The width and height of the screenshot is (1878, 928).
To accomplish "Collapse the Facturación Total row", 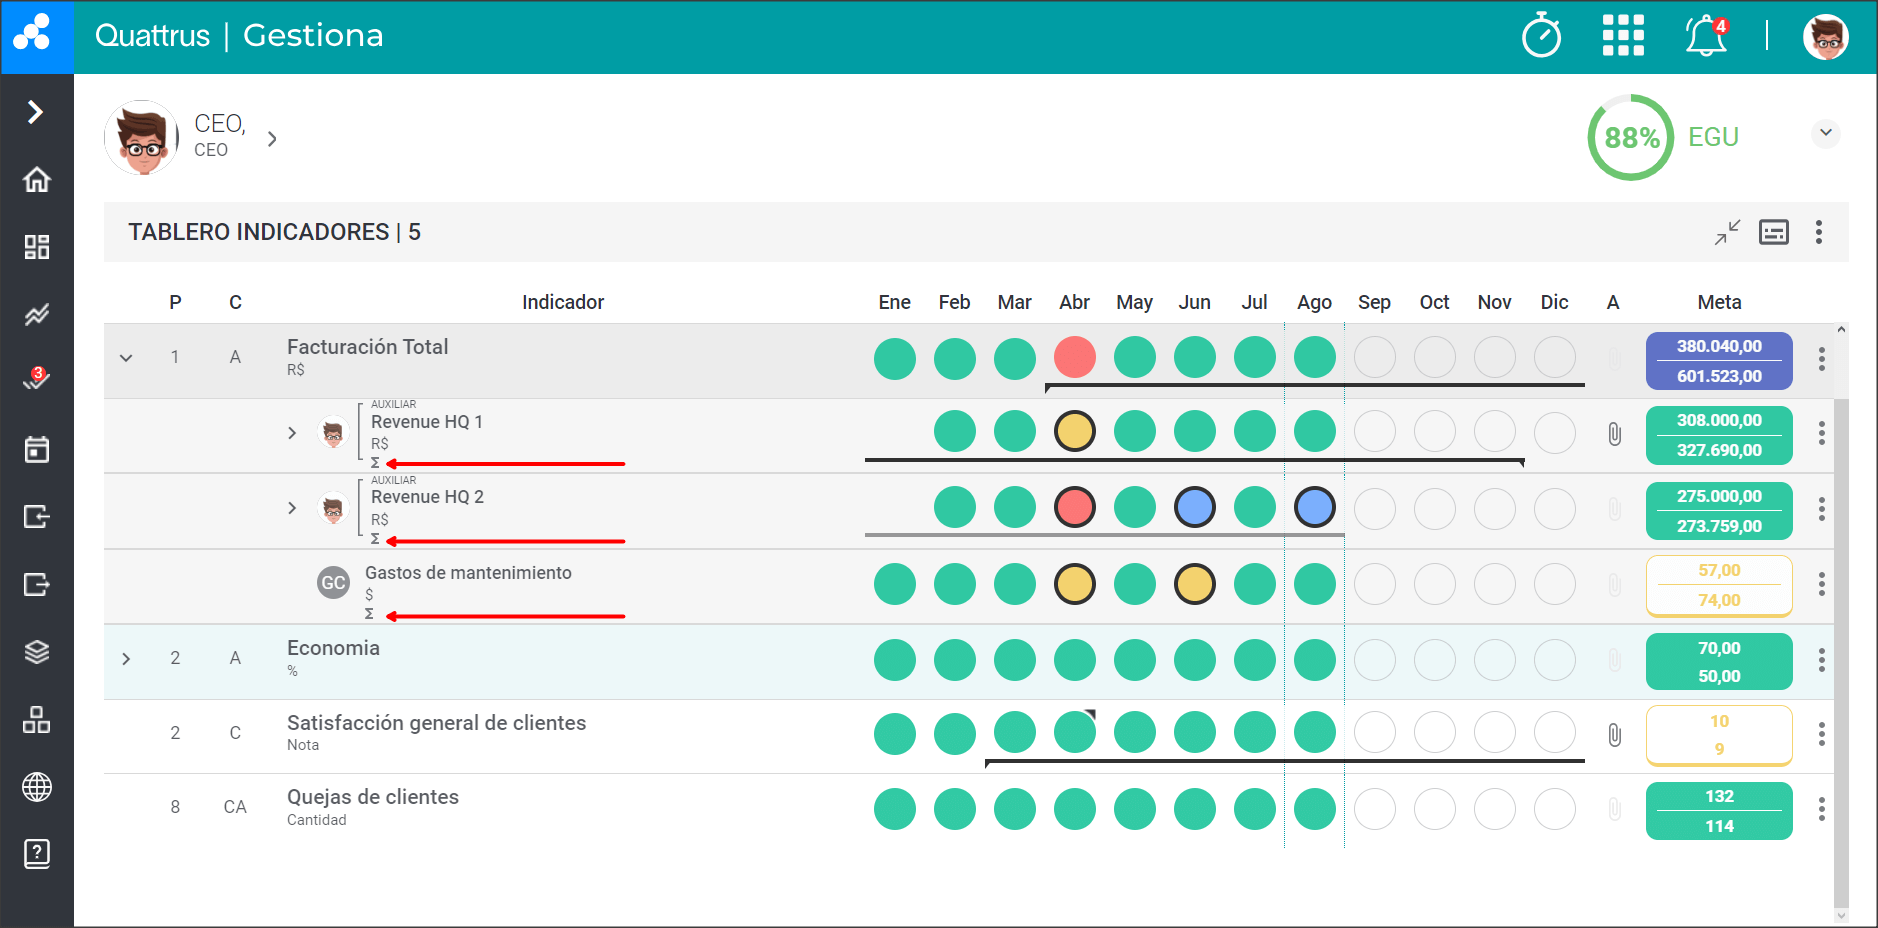I will pos(126,358).
